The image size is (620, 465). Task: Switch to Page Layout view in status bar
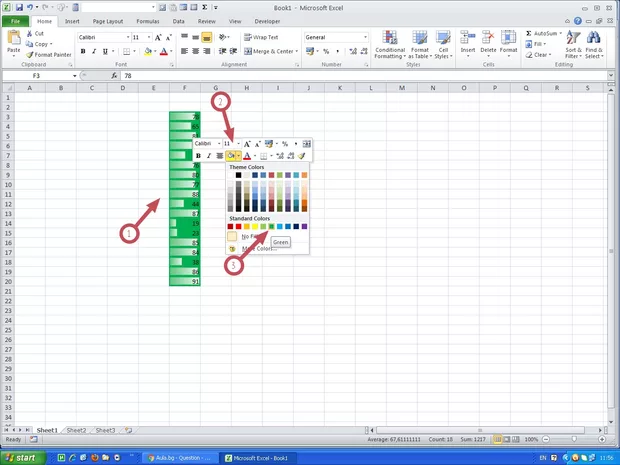coord(507,439)
